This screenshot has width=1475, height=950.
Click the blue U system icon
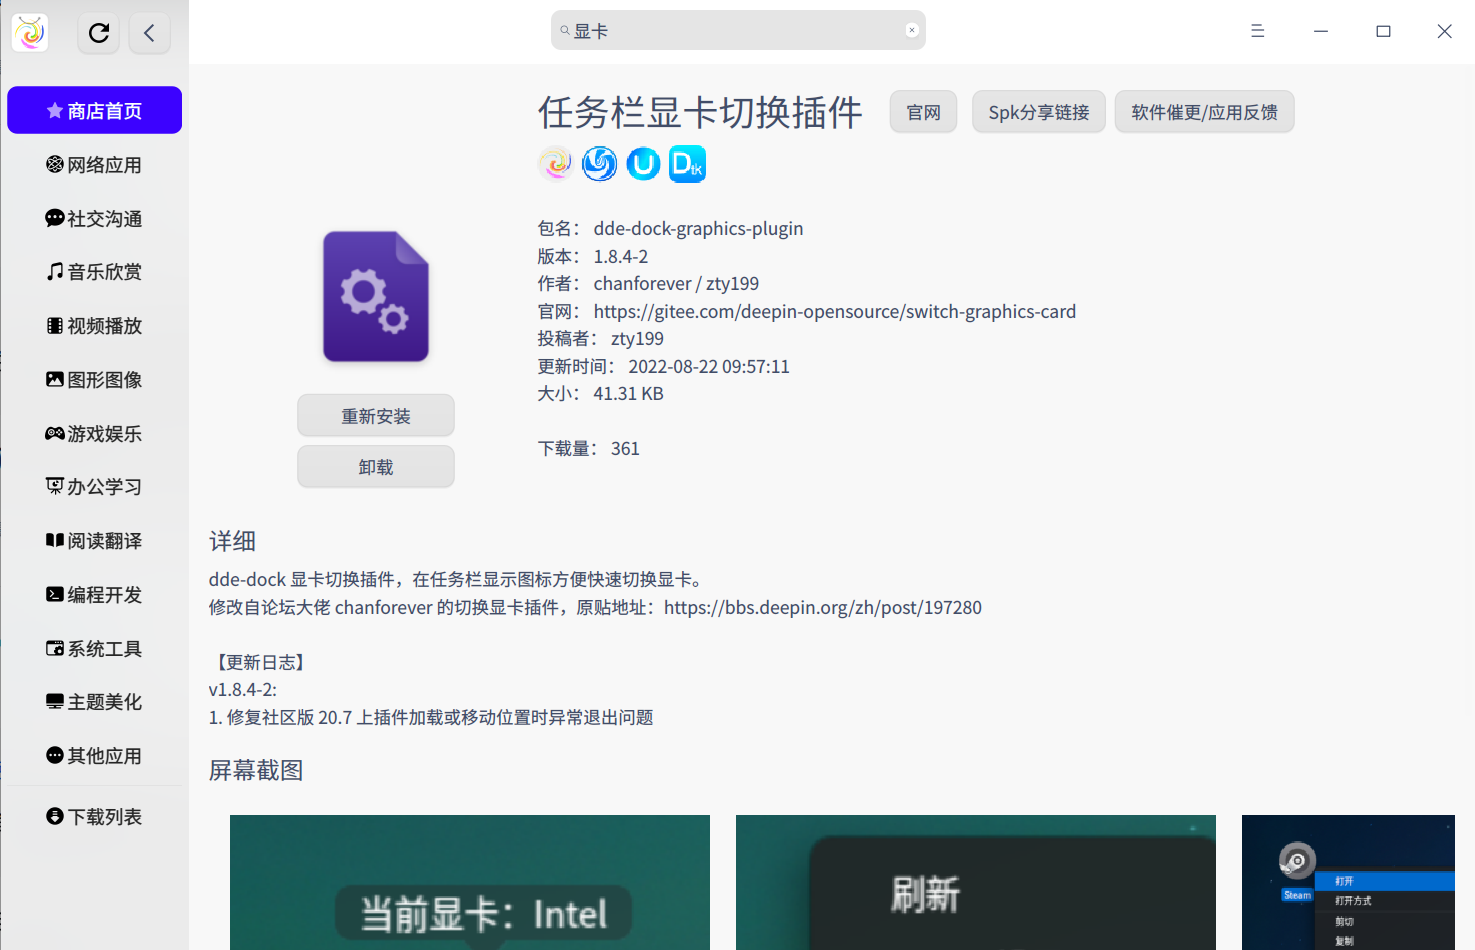tap(643, 163)
